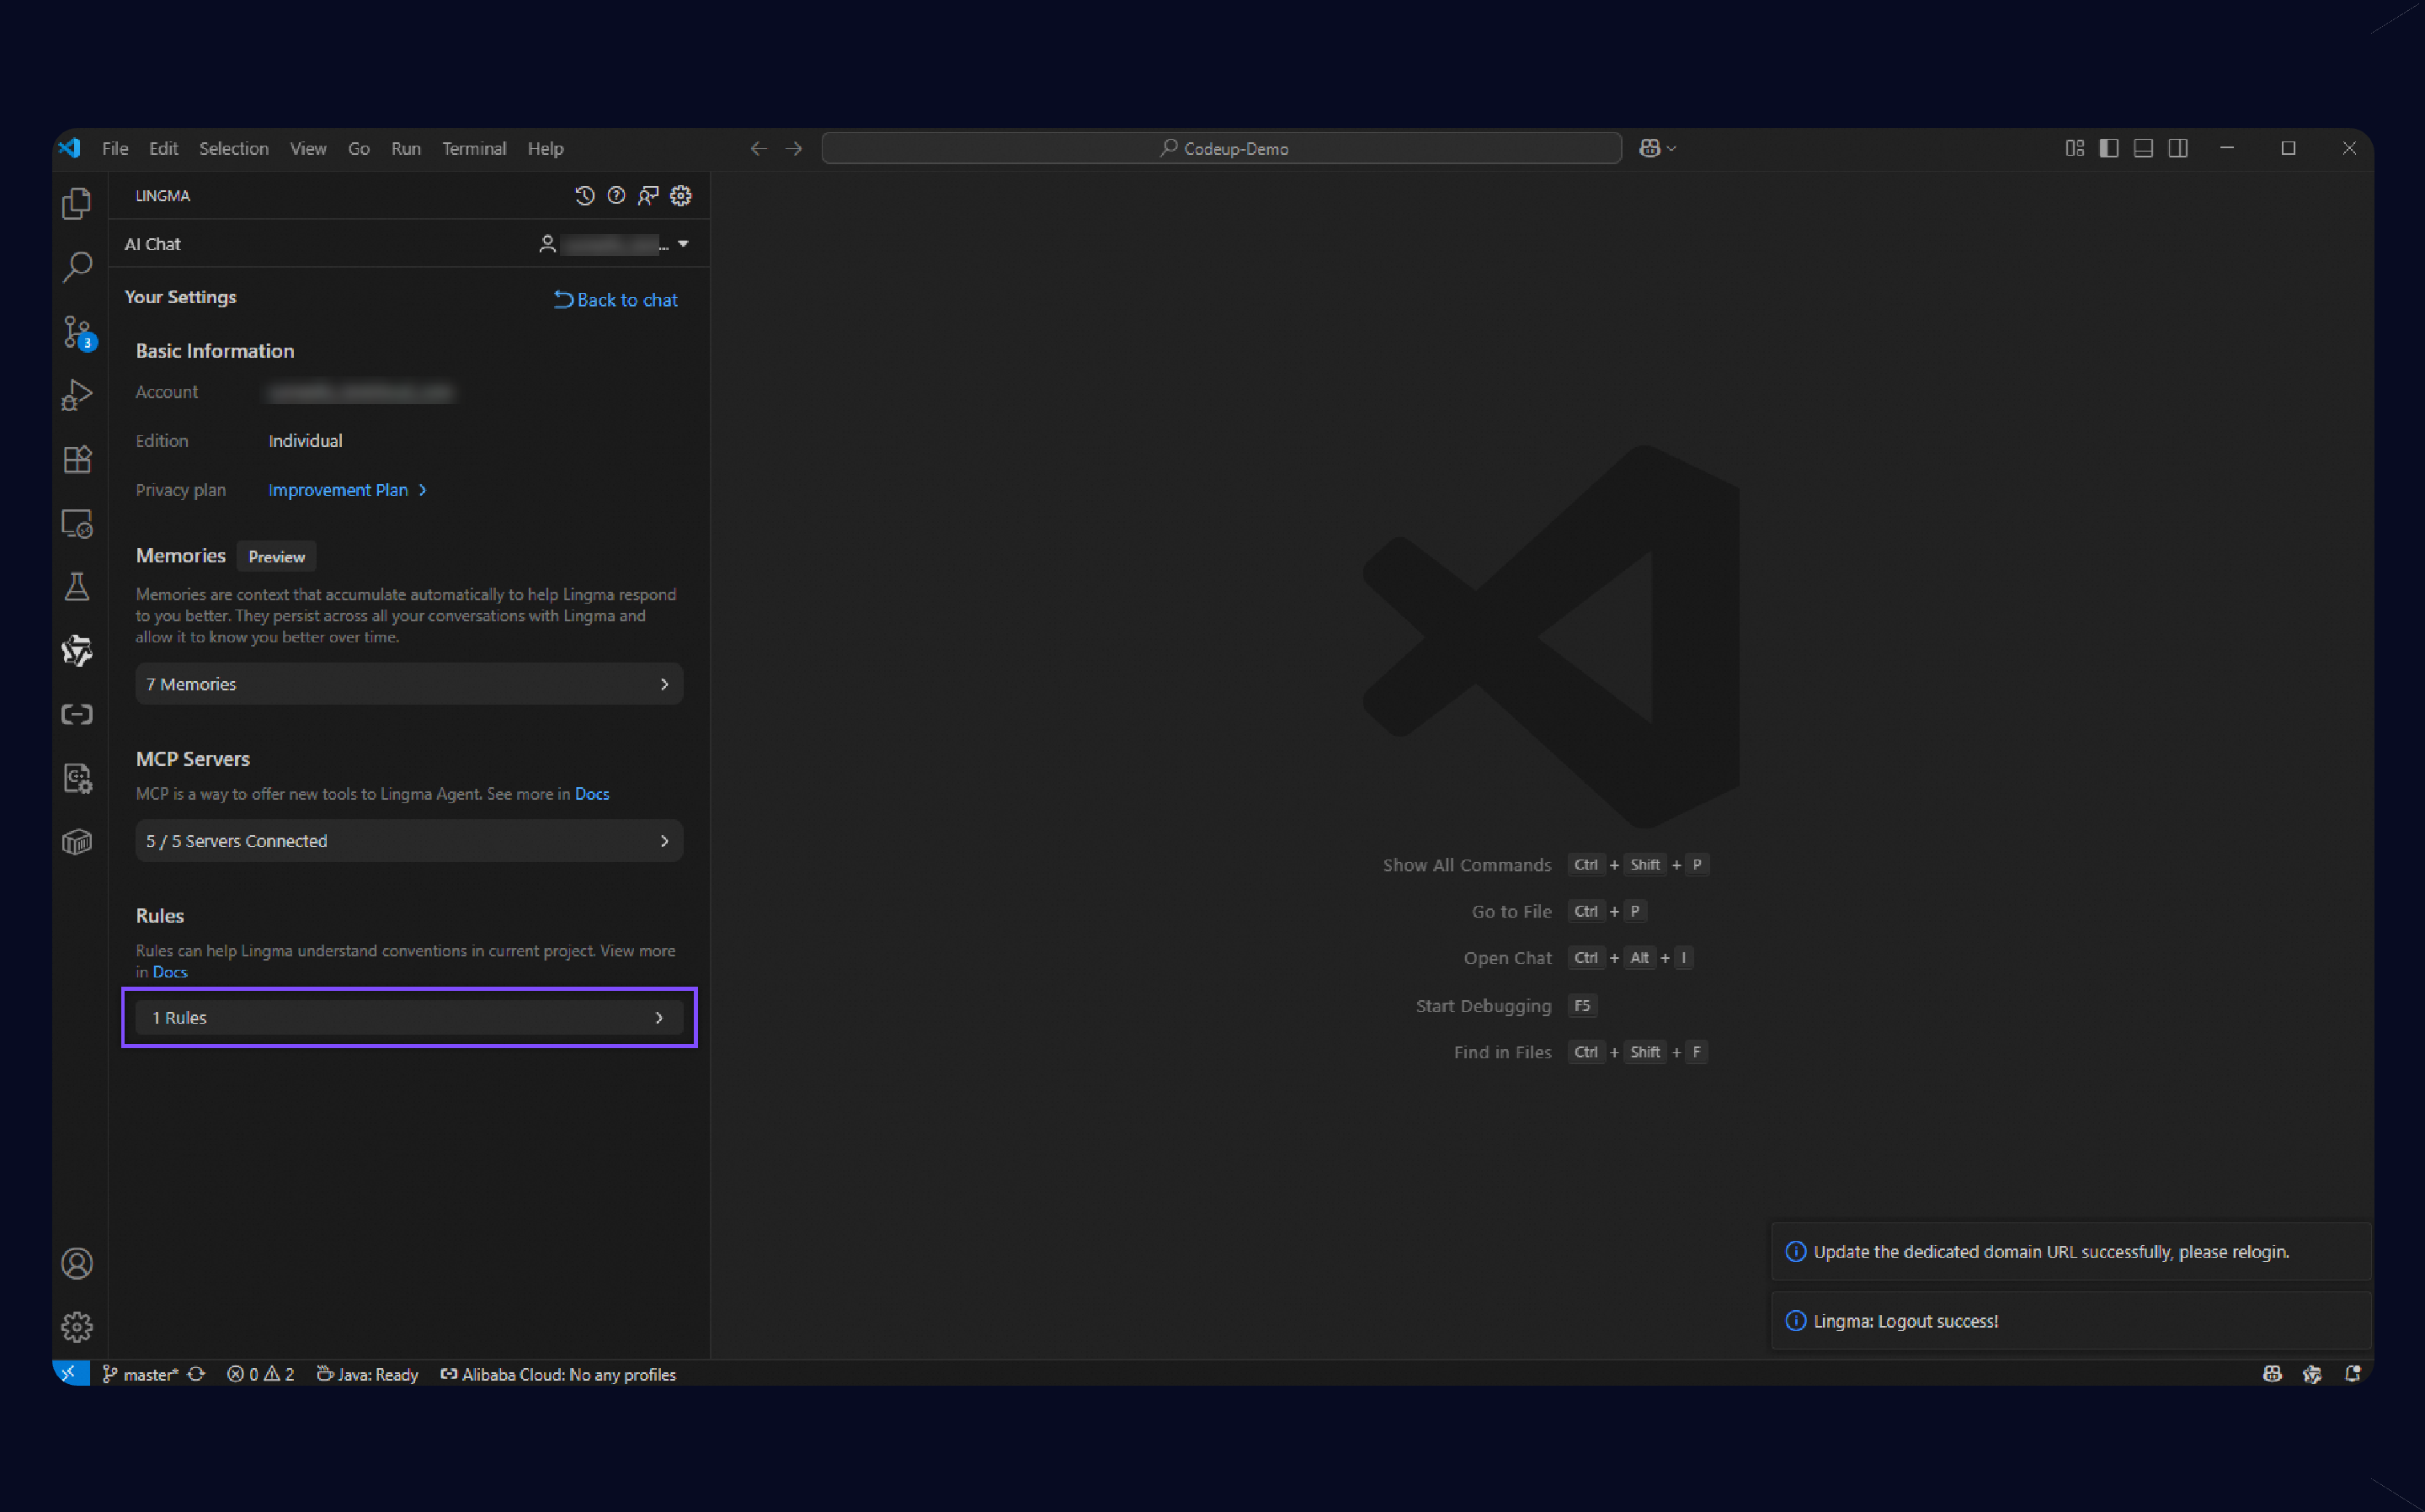Viewport: 2425px width, 1512px height.
Task: Open Lingma chat history icon
Action: [x=585, y=196]
